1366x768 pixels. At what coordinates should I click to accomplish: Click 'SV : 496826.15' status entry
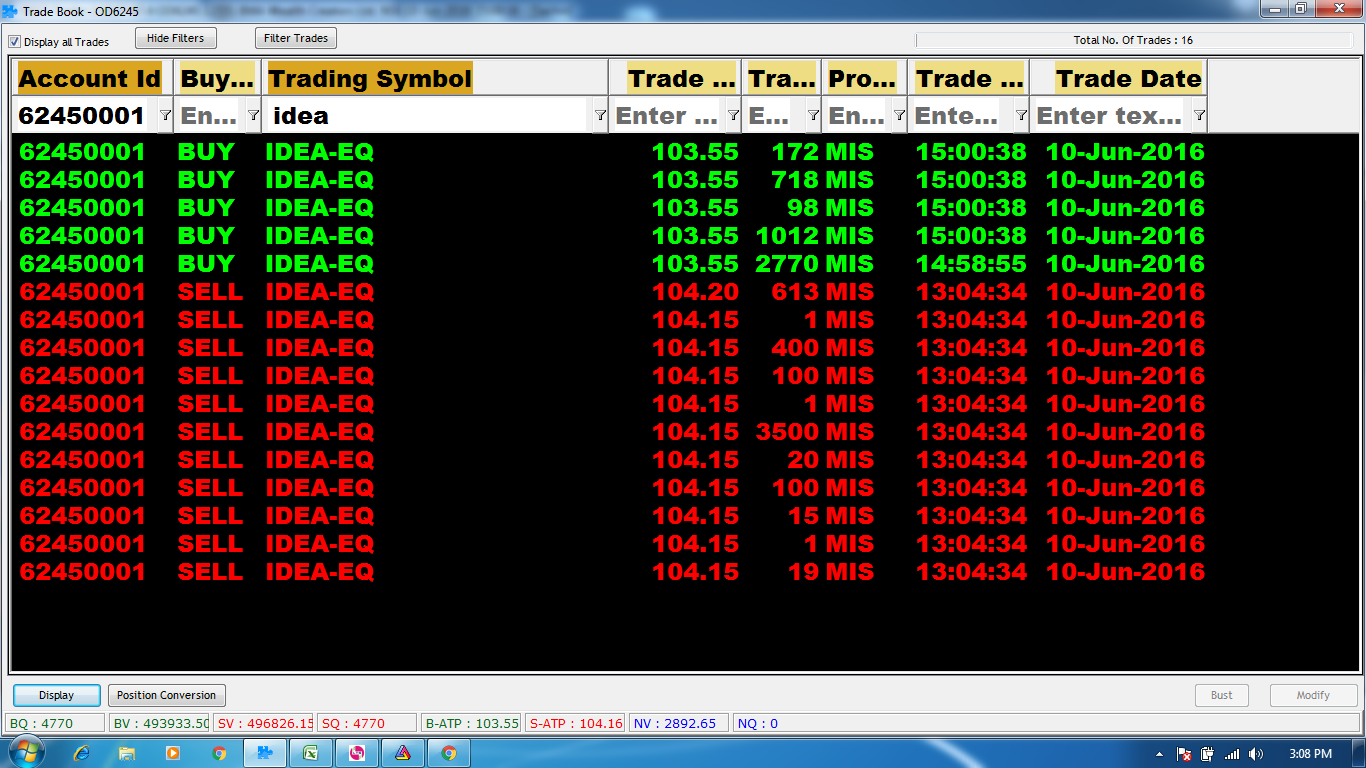[x=264, y=723]
